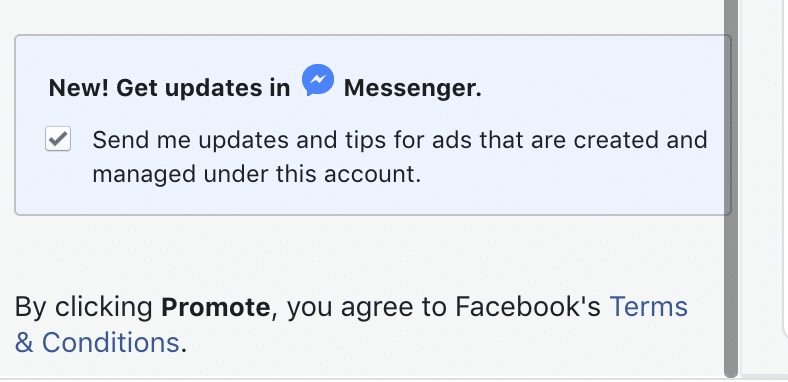788x382 pixels.
Task: Open the Terms link
Action: [x=648, y=307]
